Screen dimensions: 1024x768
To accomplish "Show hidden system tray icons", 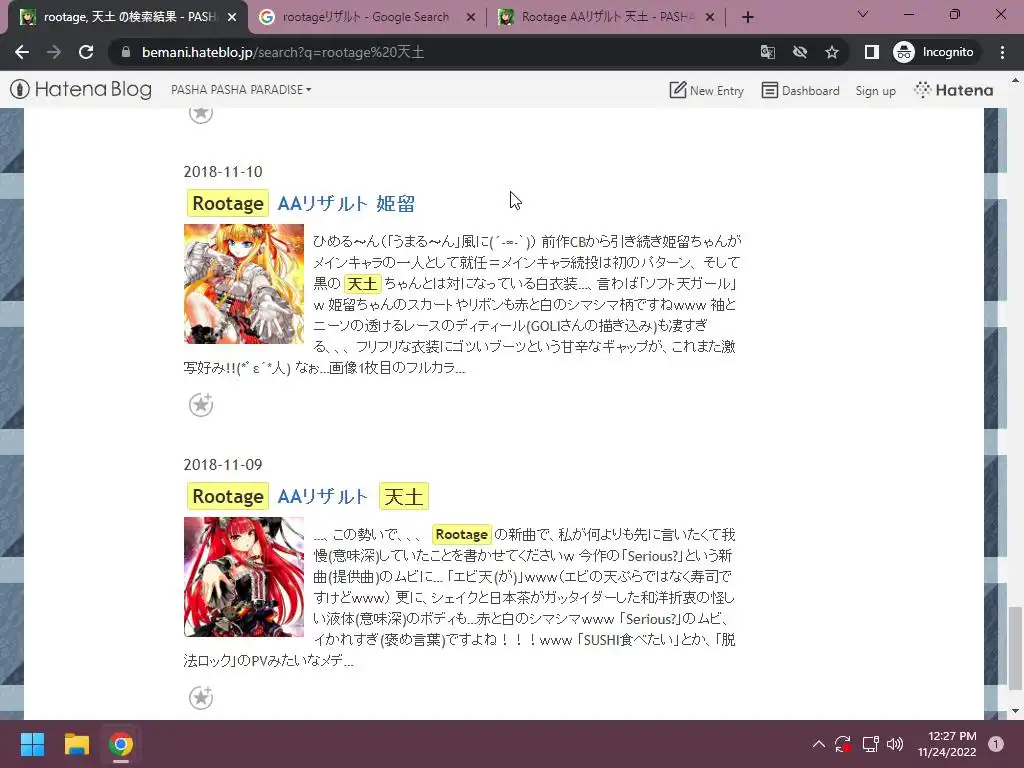I will tap(818, 744).
